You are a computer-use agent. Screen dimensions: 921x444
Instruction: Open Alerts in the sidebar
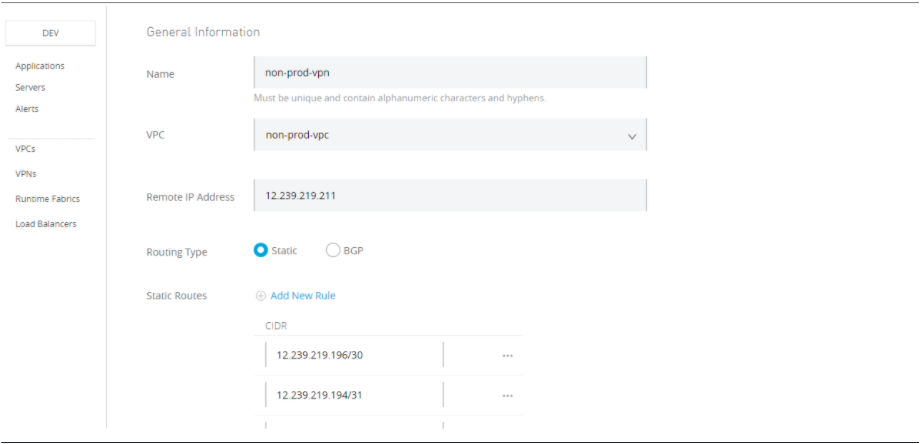point(27,108)
